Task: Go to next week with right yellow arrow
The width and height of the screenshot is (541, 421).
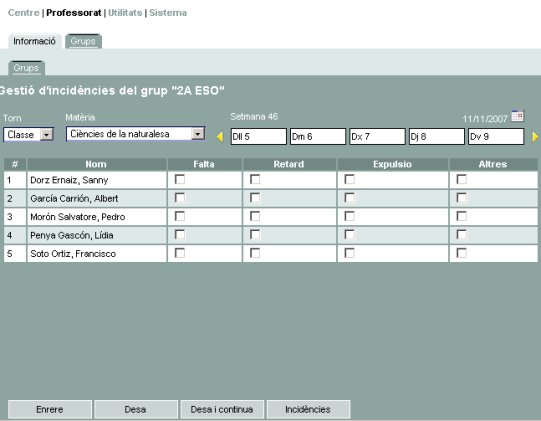Action: (x=535, y=137)
